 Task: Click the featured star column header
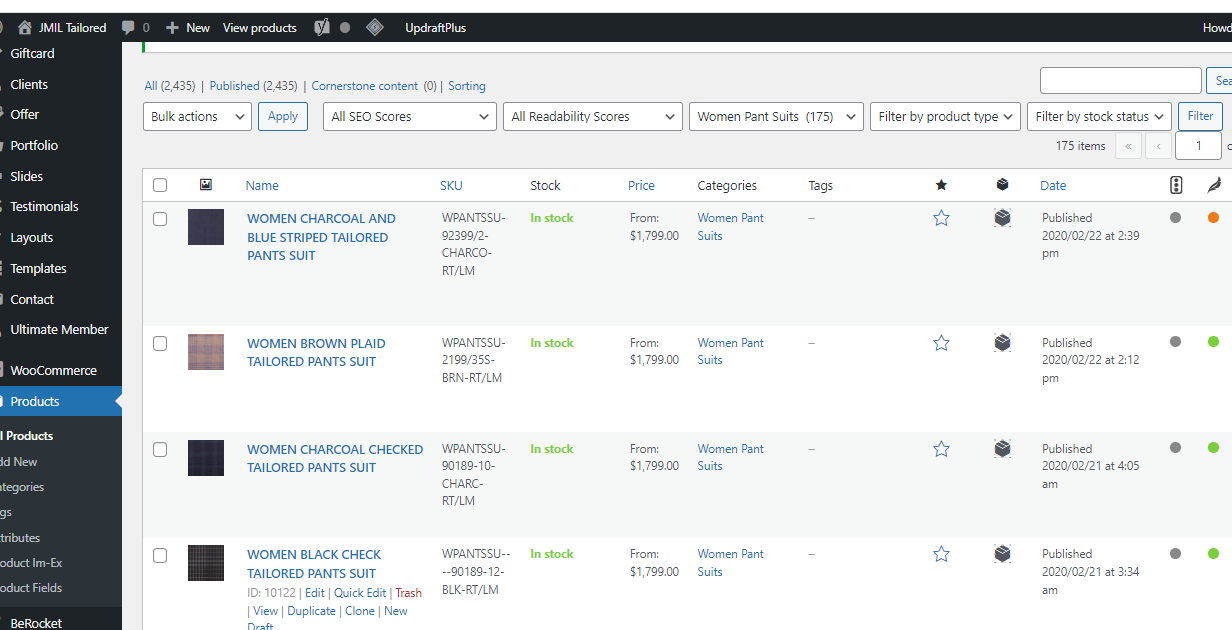coord(941,185)
